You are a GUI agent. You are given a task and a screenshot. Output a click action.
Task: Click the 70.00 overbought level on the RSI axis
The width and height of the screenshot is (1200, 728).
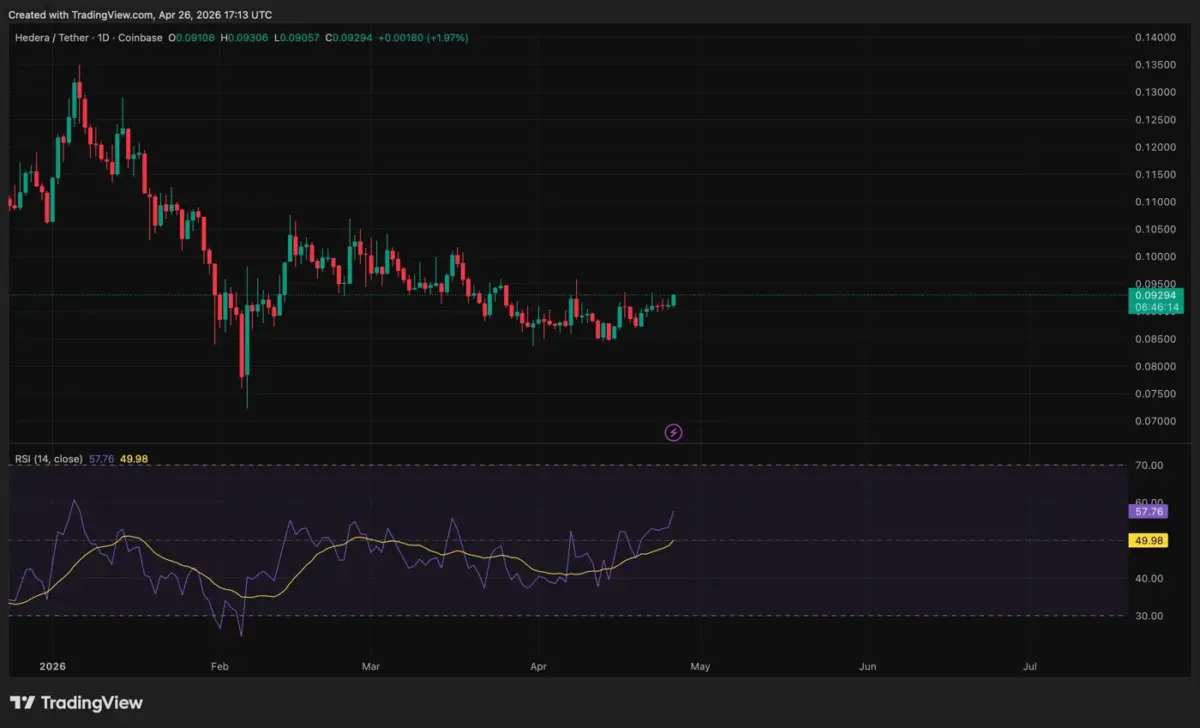(1149, 466)
